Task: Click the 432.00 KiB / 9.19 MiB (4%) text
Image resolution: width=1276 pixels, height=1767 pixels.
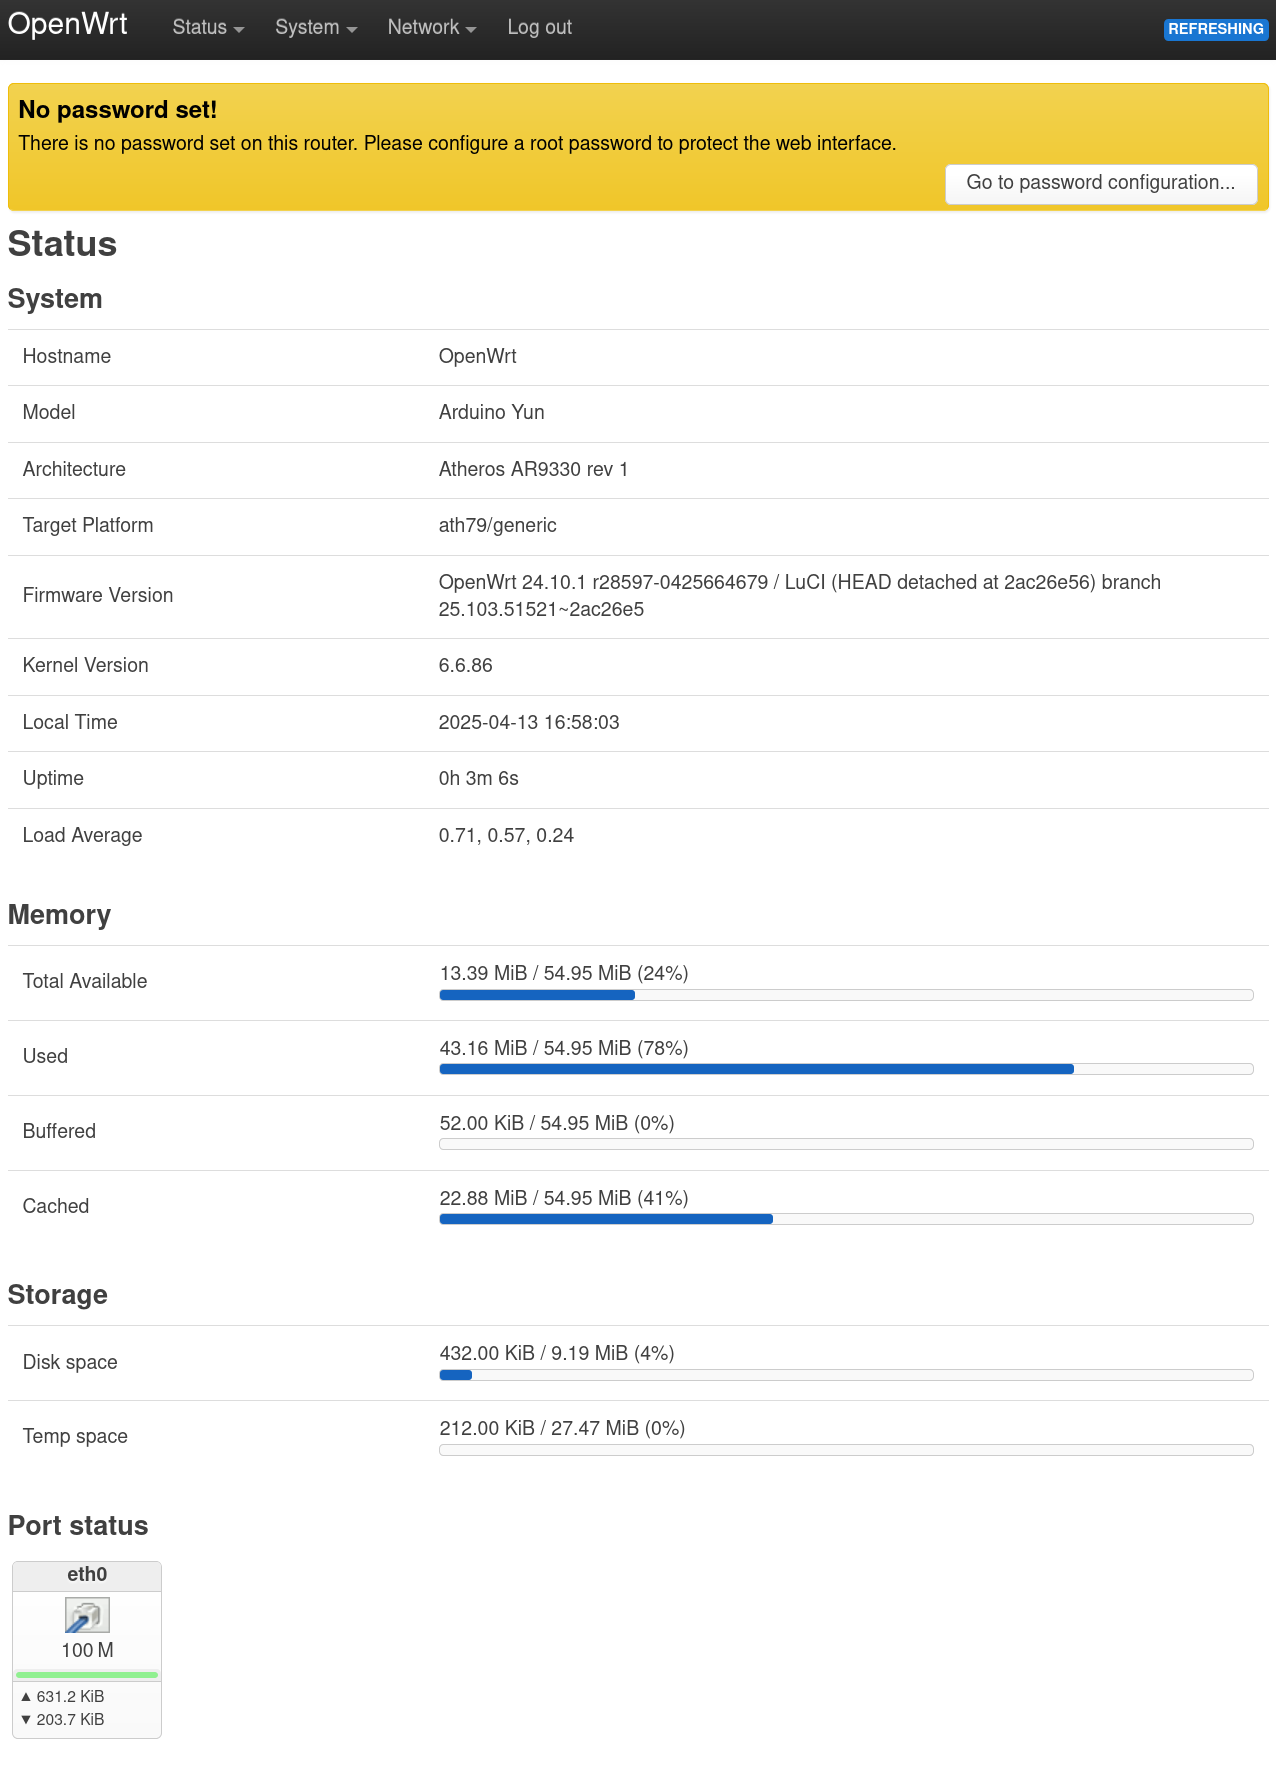Action: 557,1354
